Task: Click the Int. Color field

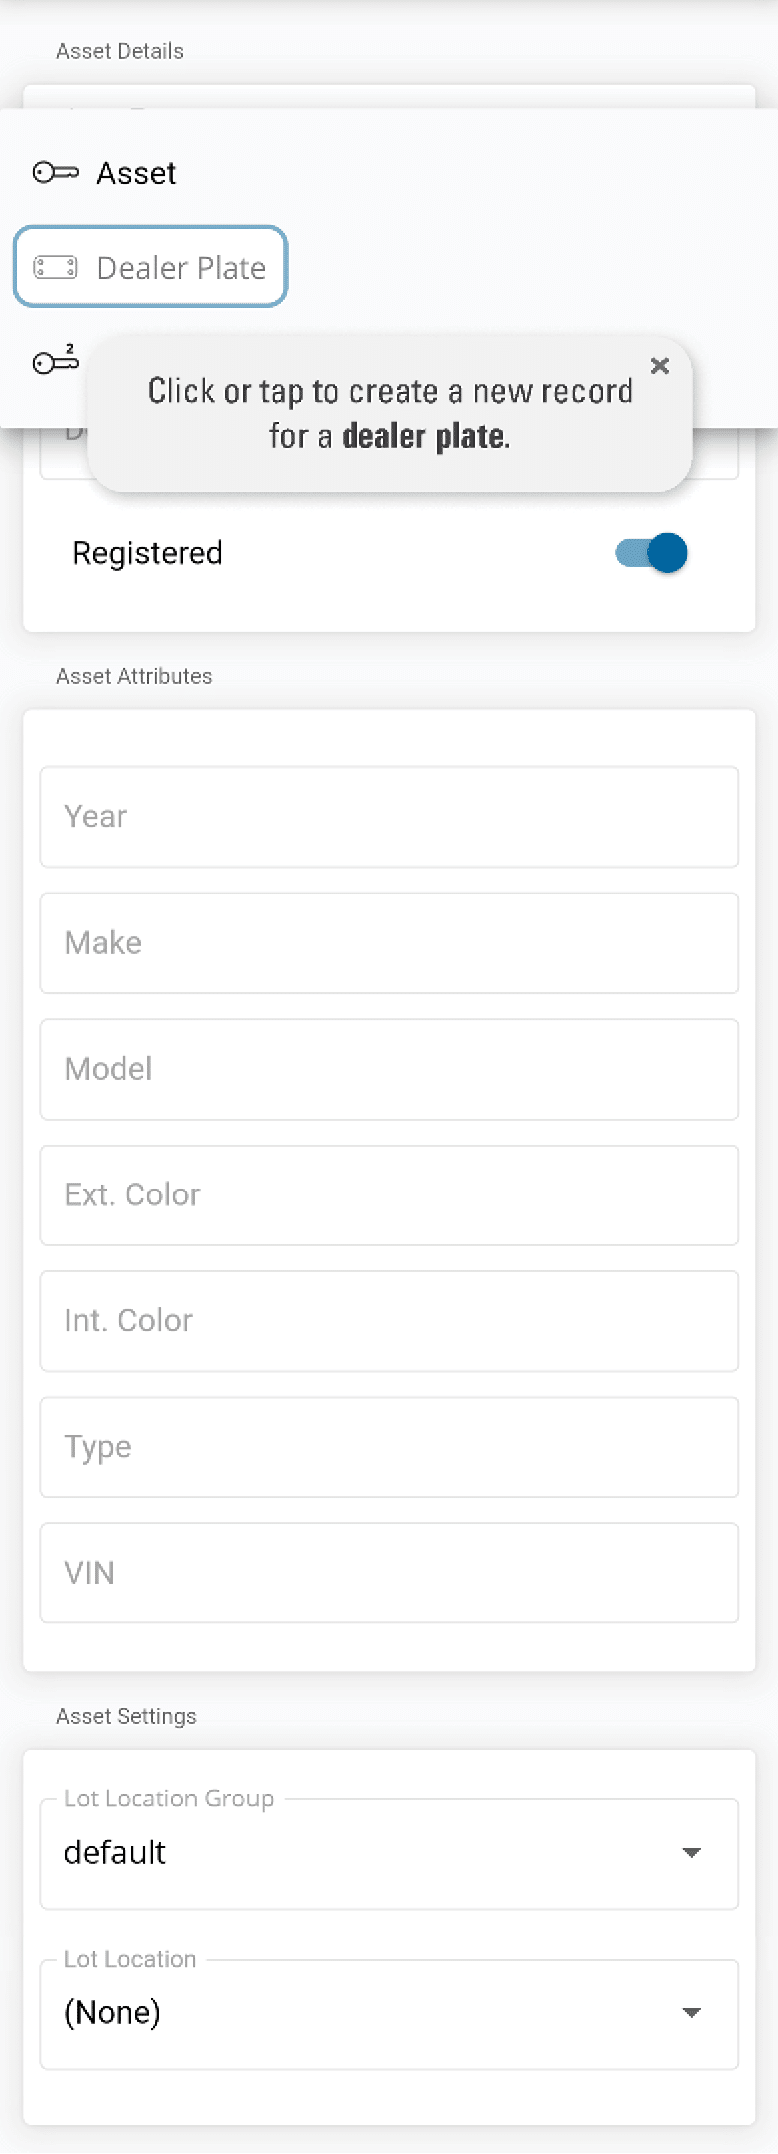Action: pyautogui.click(x=389, y=1321)
